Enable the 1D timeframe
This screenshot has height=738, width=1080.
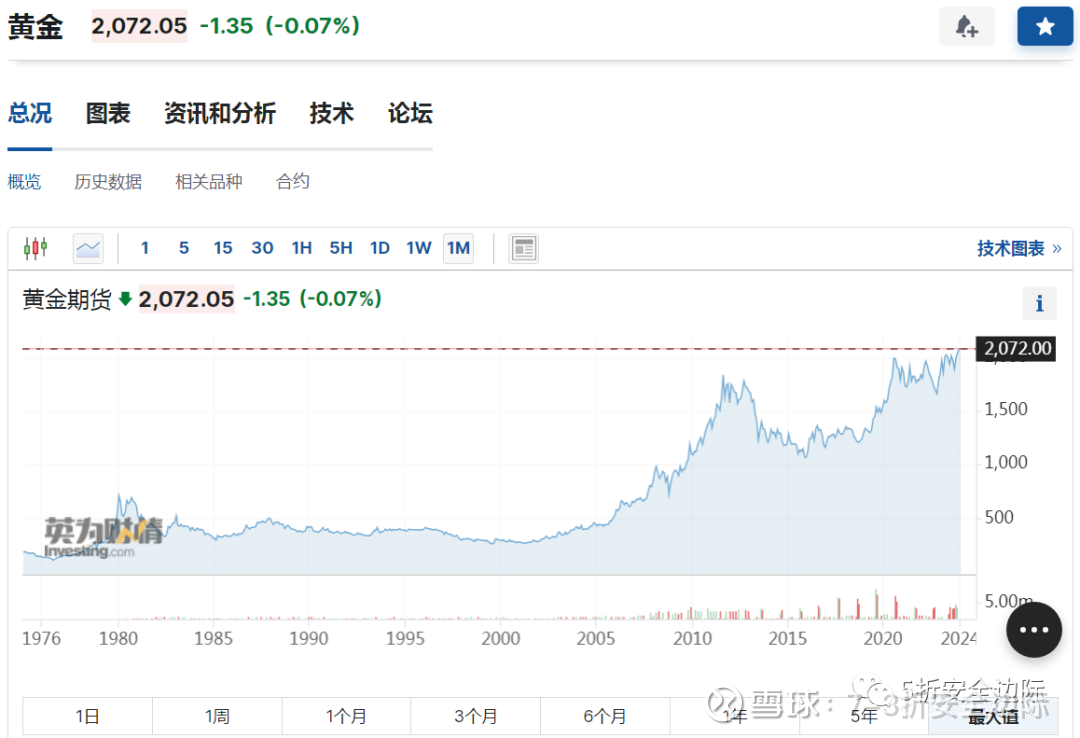(x=380, y=247)
